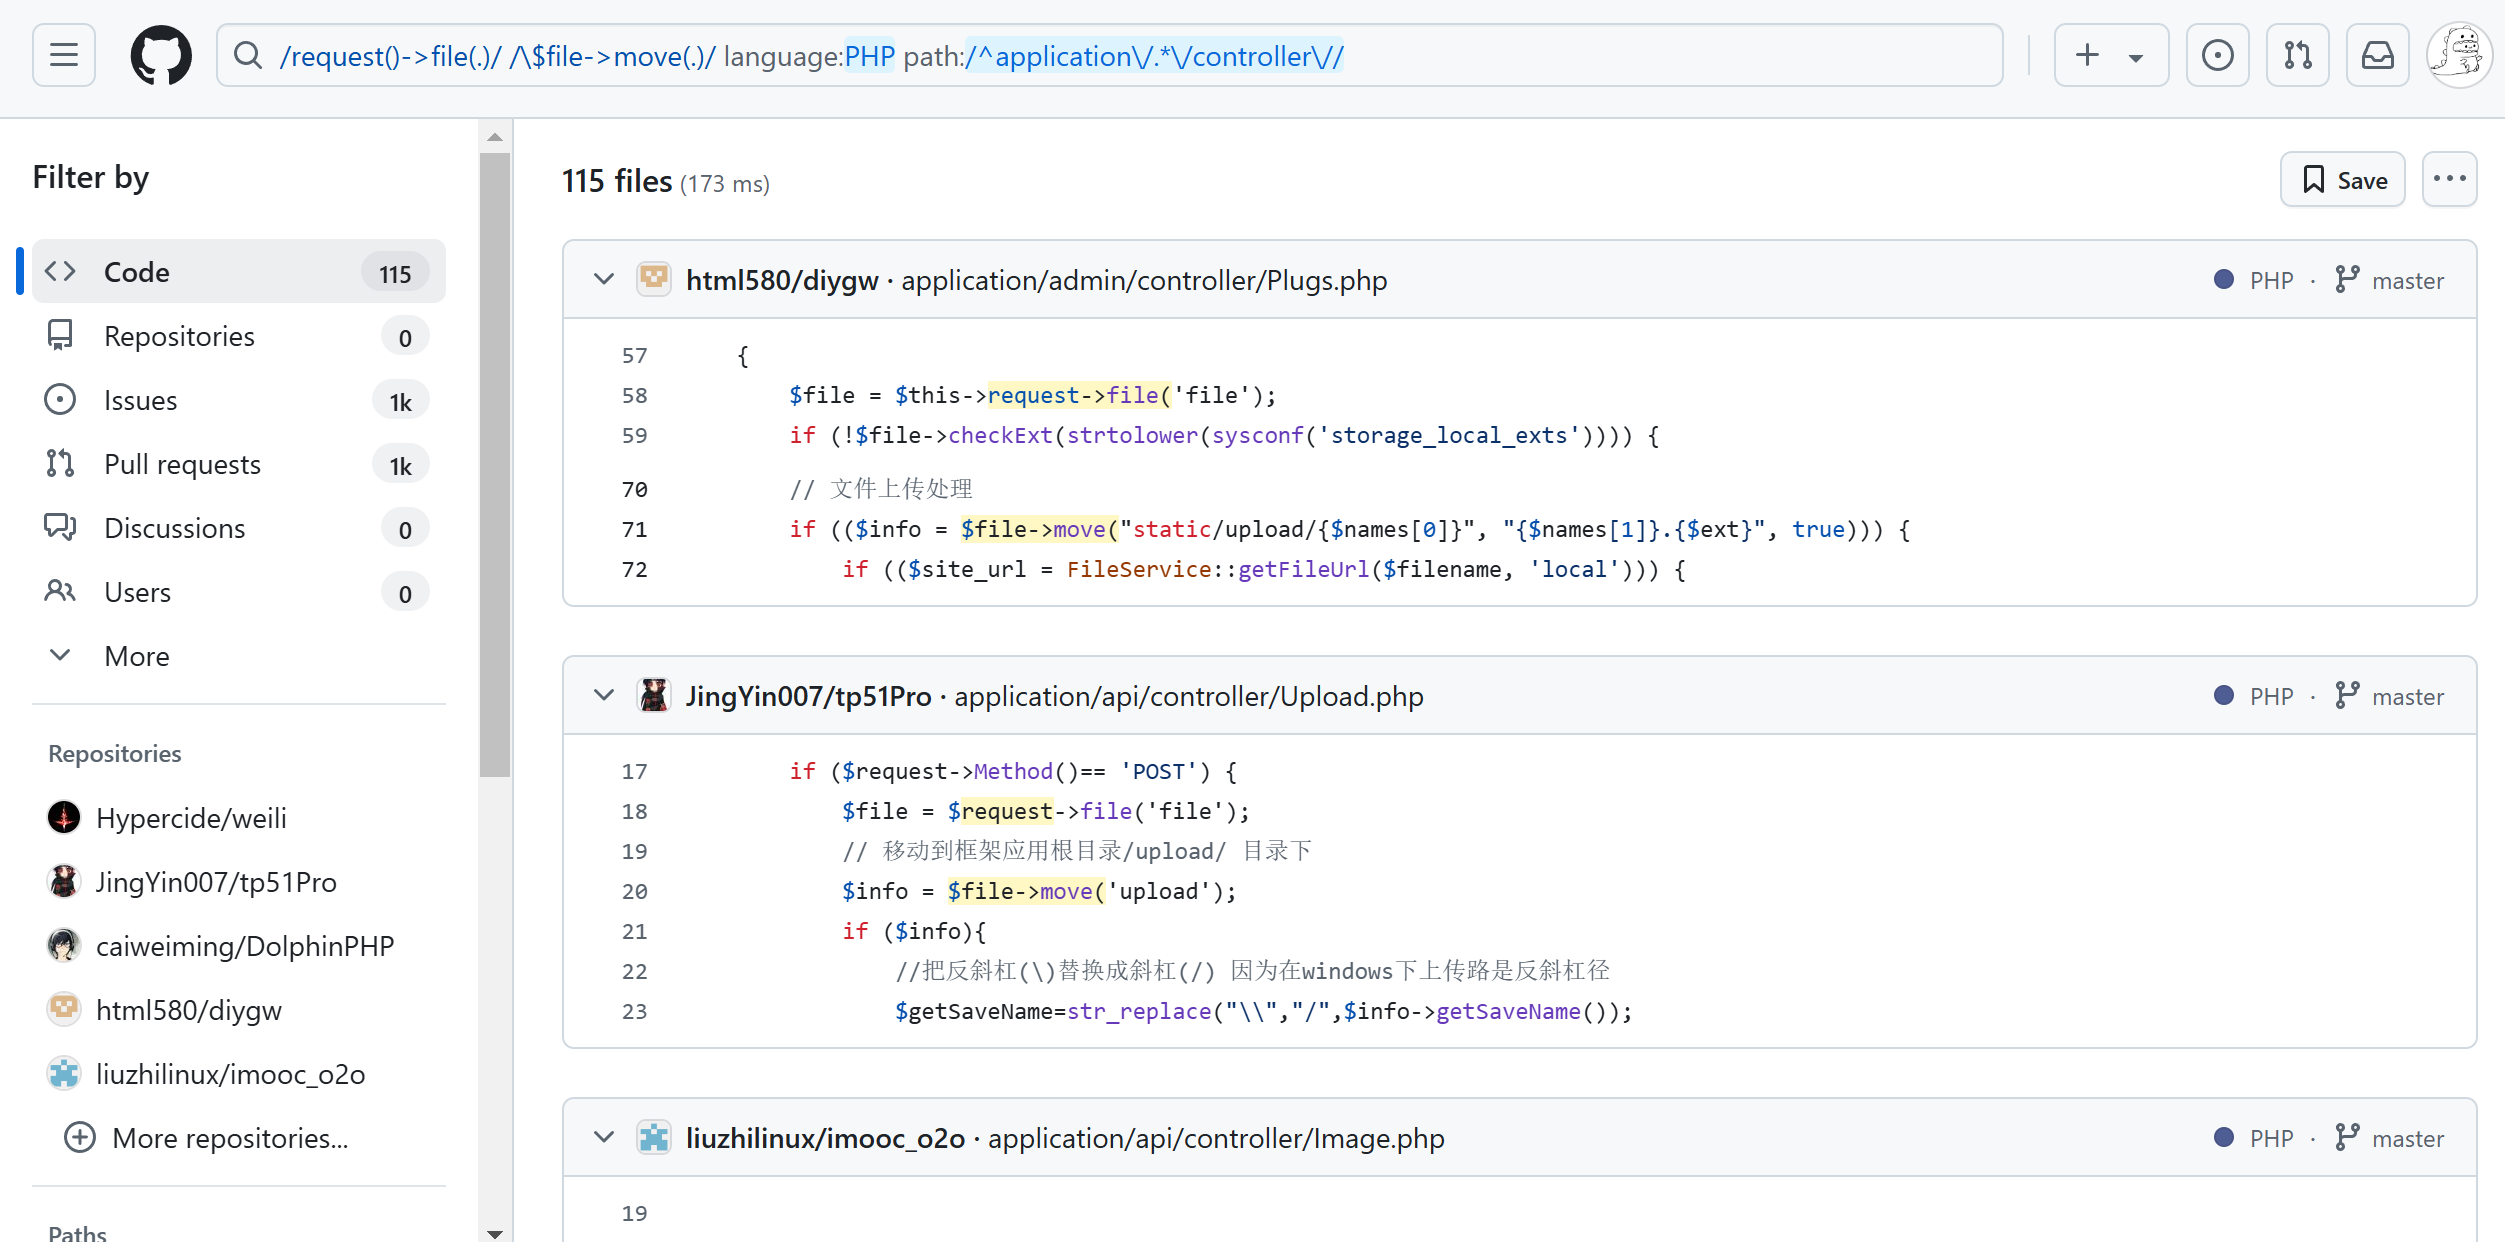2505x1242 pixels.
Task: Click the sidebar scrollbar up arrow
Action: click(495, 136)
